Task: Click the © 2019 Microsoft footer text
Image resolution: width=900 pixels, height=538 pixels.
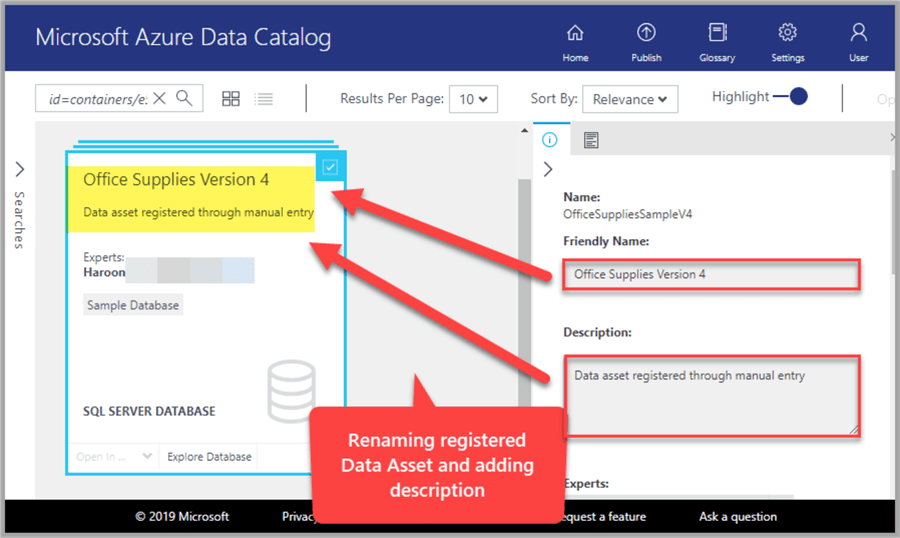Action: (182, 516)
